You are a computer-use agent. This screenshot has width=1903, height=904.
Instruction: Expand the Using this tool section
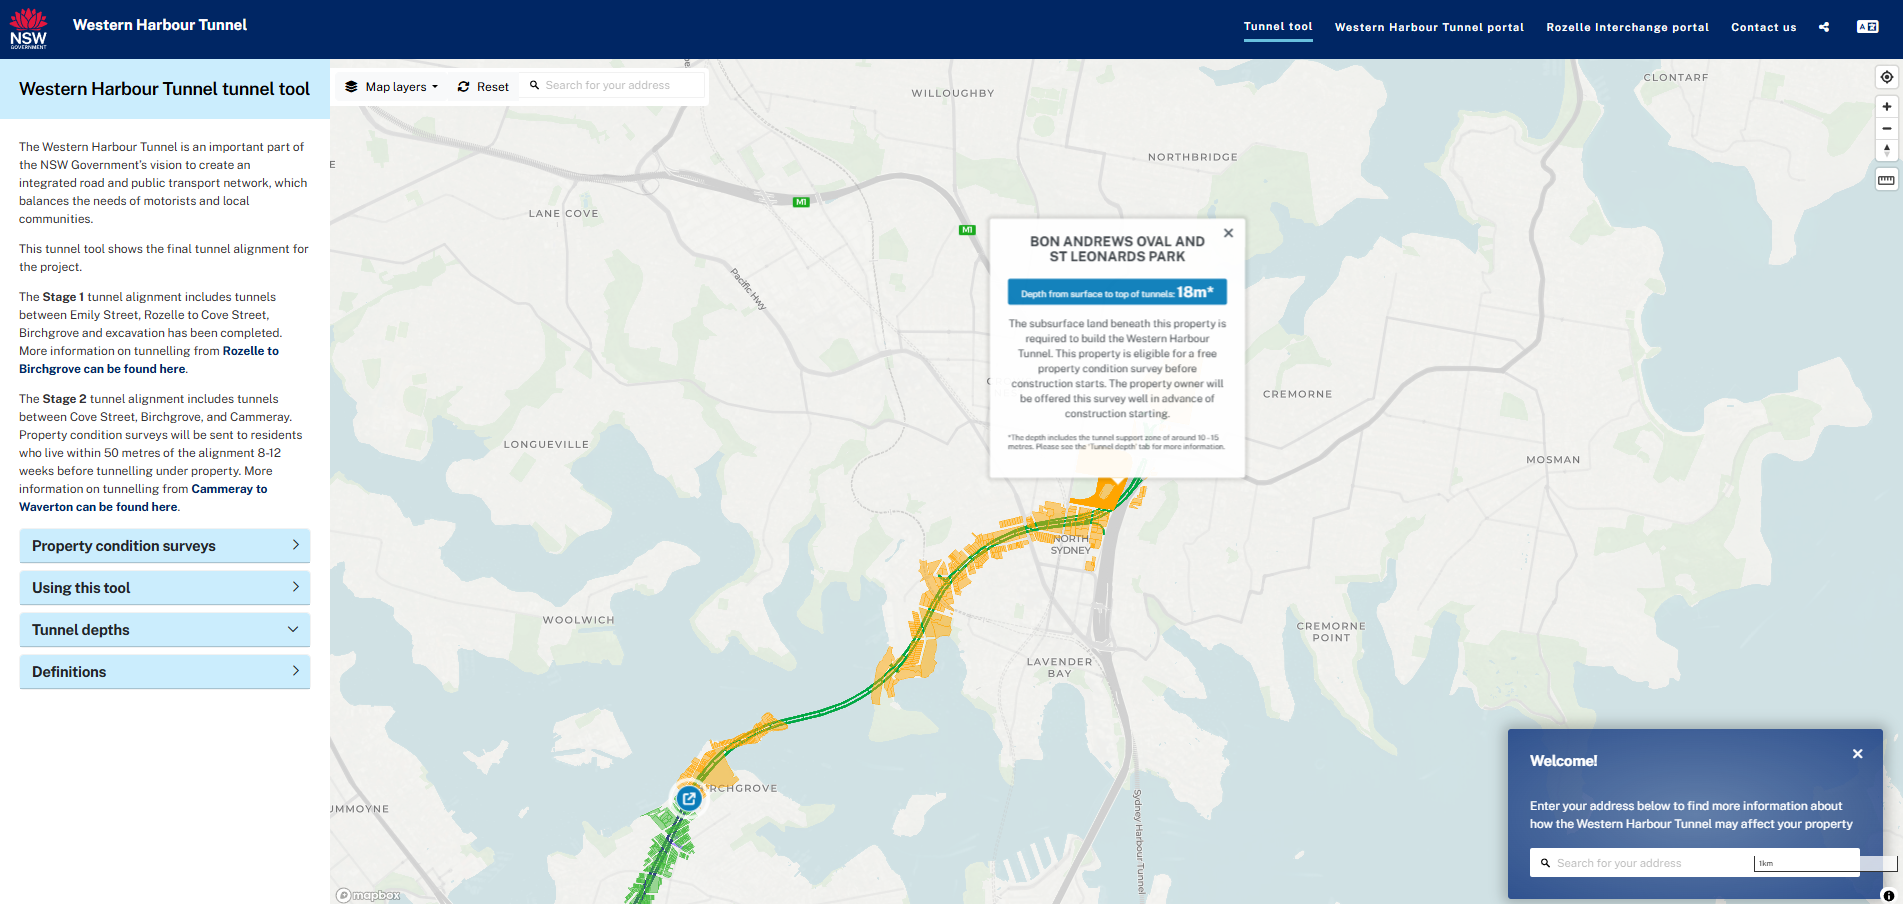(x=165, y=588)
